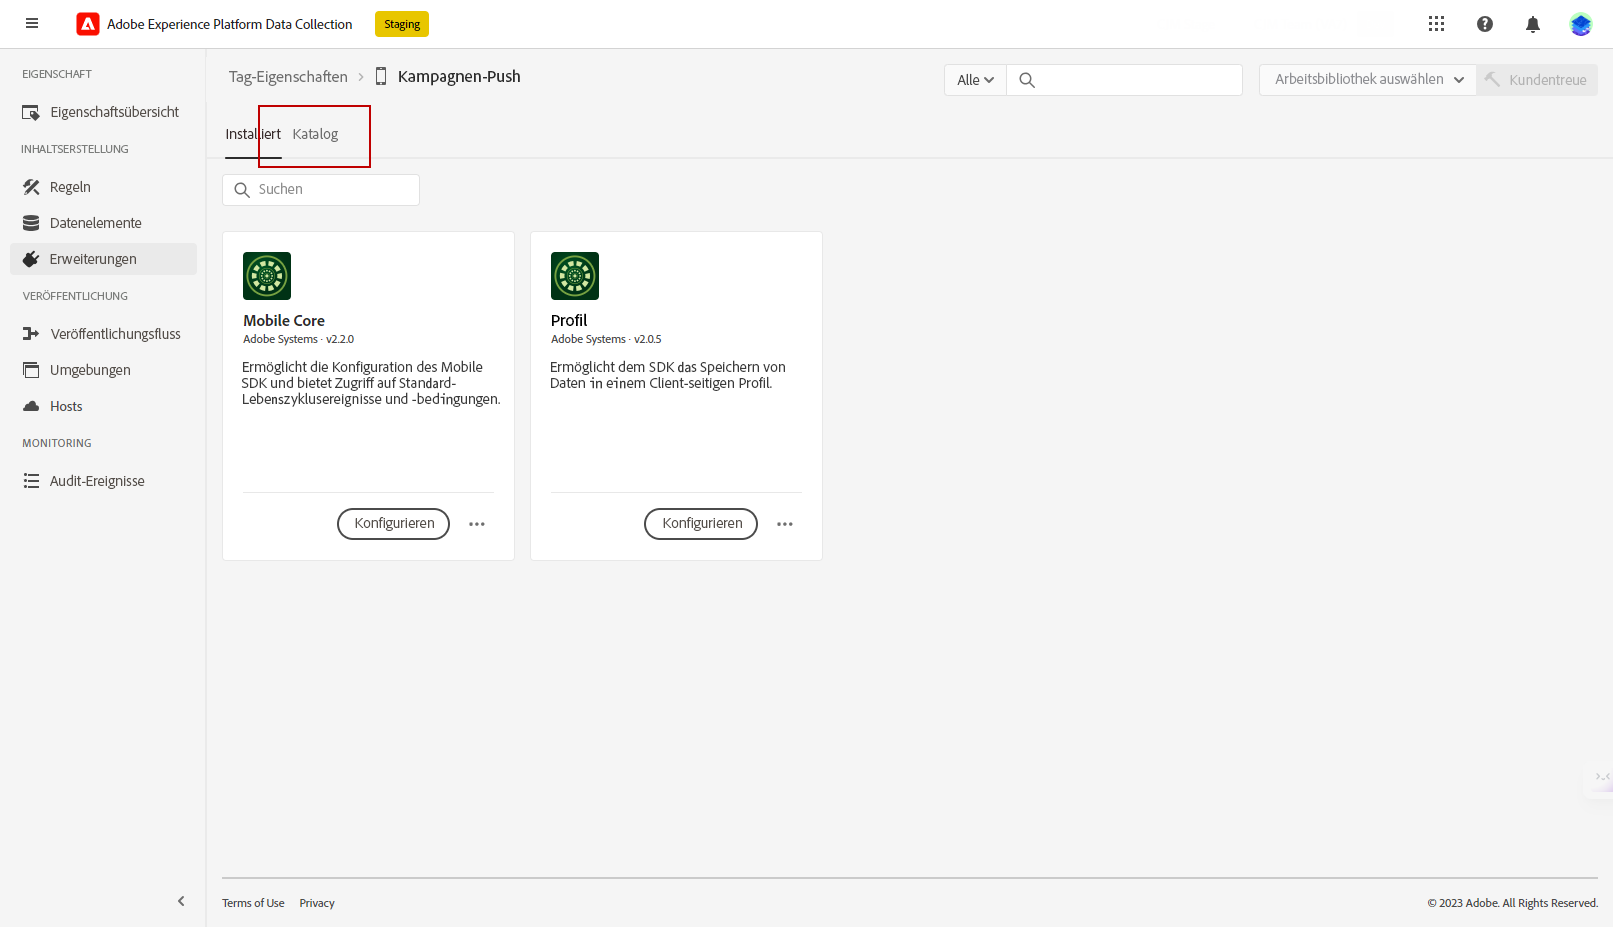
Task: Open Eigenschaftsübersicht in sidebar
Action: pos(104,112)
